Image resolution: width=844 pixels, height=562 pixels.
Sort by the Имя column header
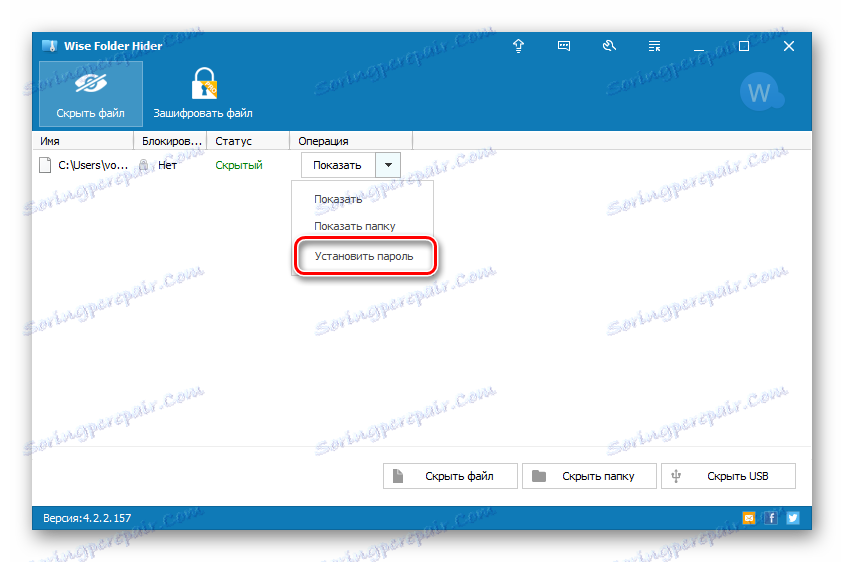[83, 141]
